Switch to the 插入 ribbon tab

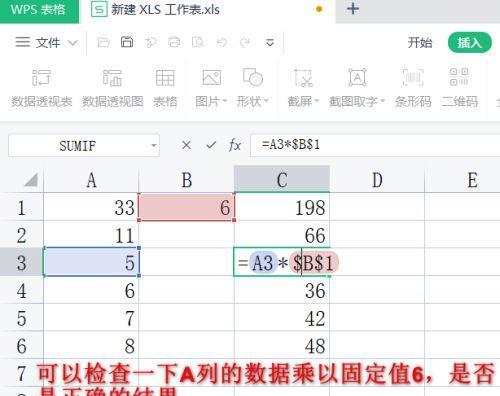(470, 43)
